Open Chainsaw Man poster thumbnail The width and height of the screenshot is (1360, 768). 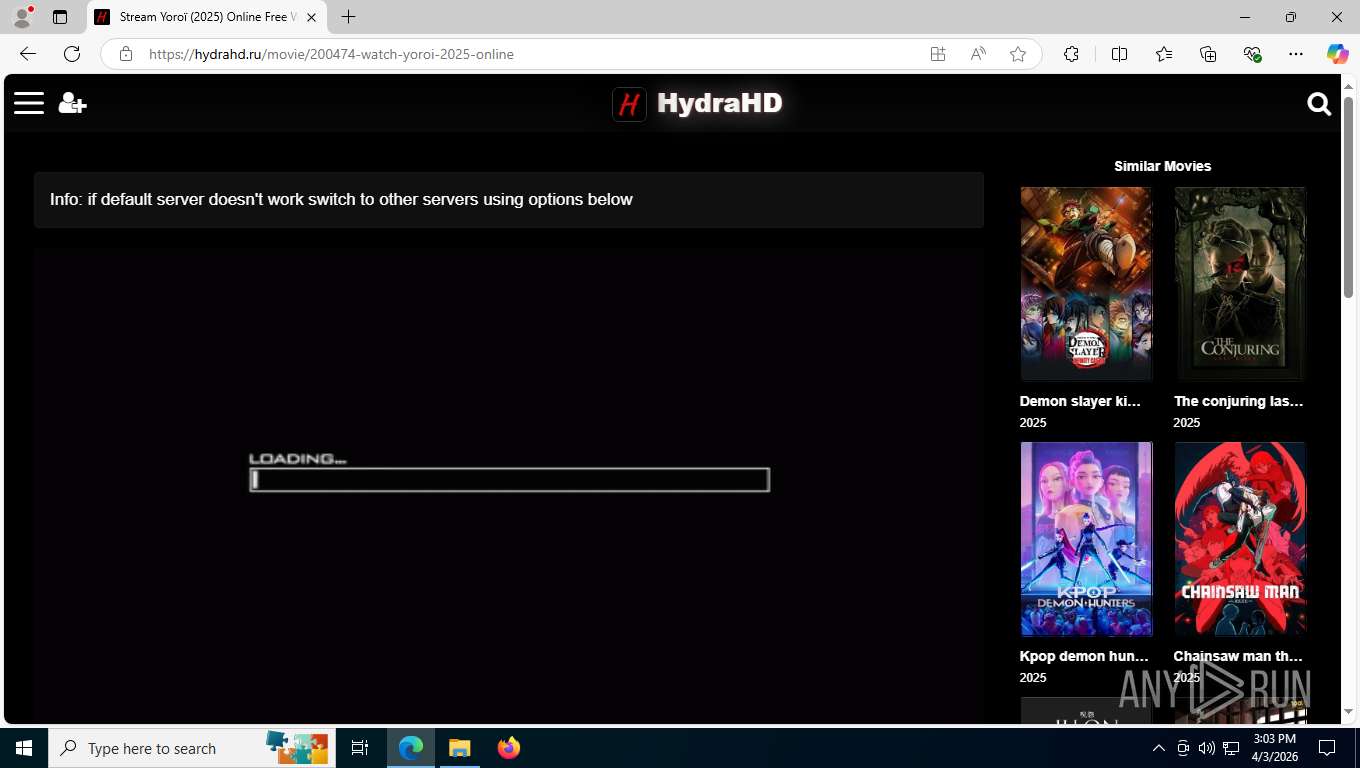(1240, 539)
